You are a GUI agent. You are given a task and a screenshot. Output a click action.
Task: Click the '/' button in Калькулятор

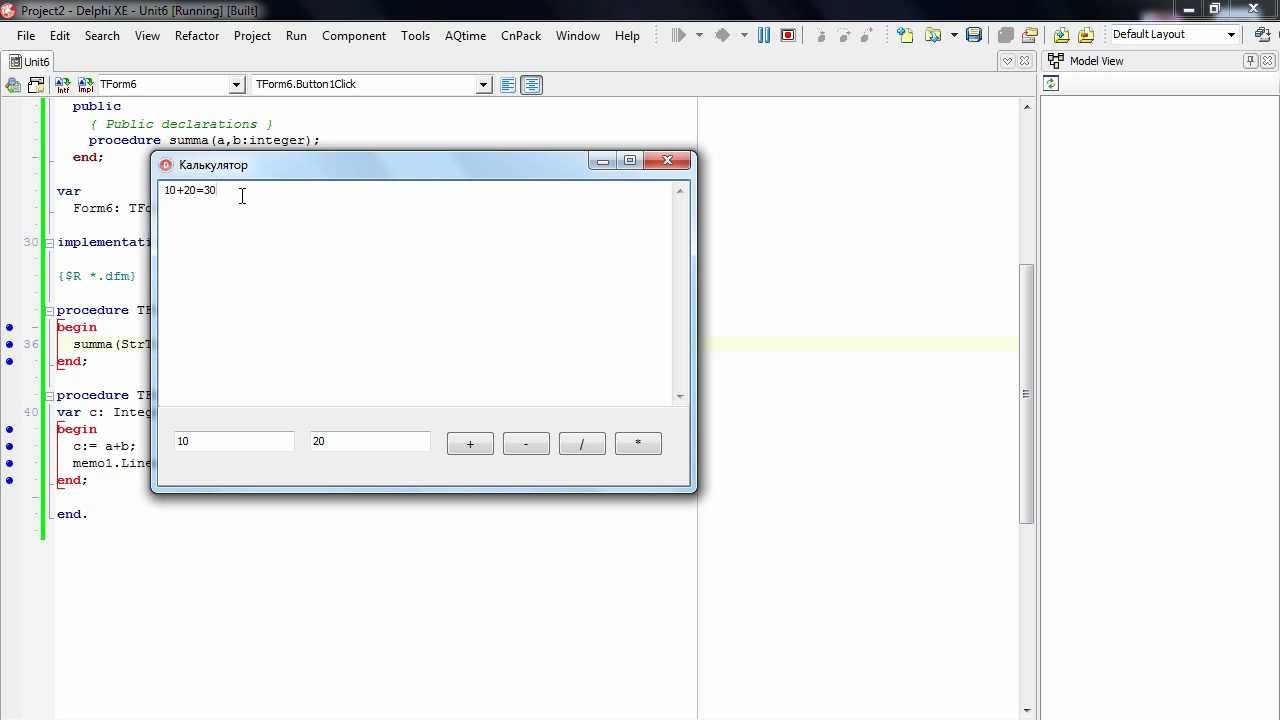click(x=582, y=443)
